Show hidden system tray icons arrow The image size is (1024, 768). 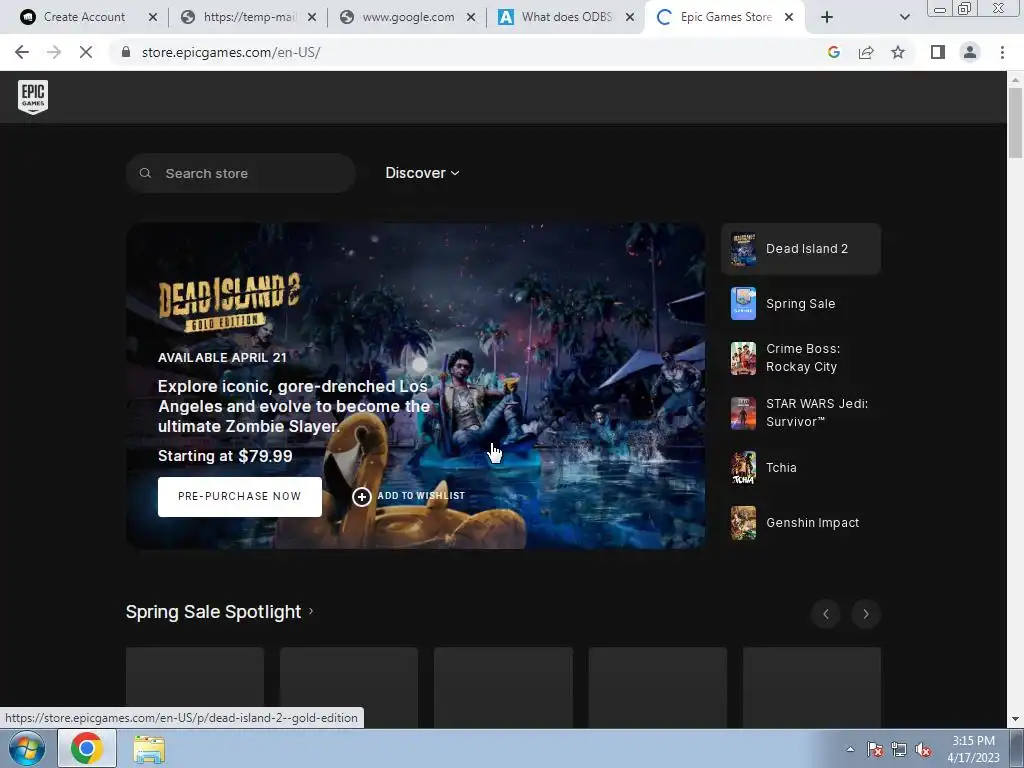point(850,749)
